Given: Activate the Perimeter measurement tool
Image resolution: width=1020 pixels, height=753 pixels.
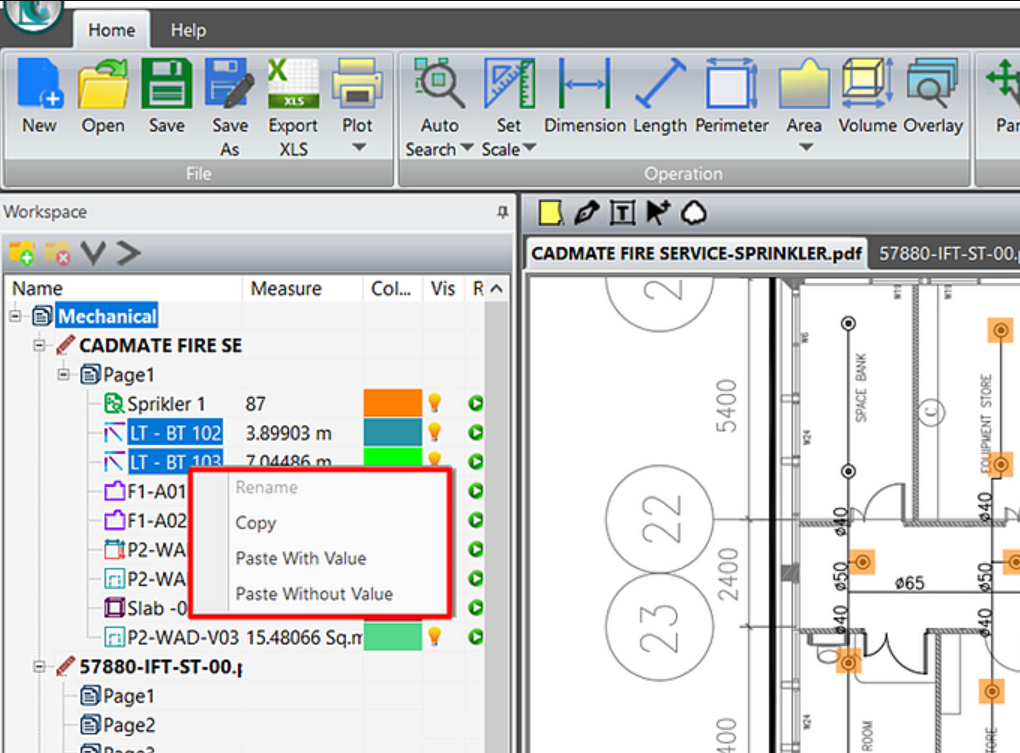Looking at the screenshot, I should [x=731, y=97].
